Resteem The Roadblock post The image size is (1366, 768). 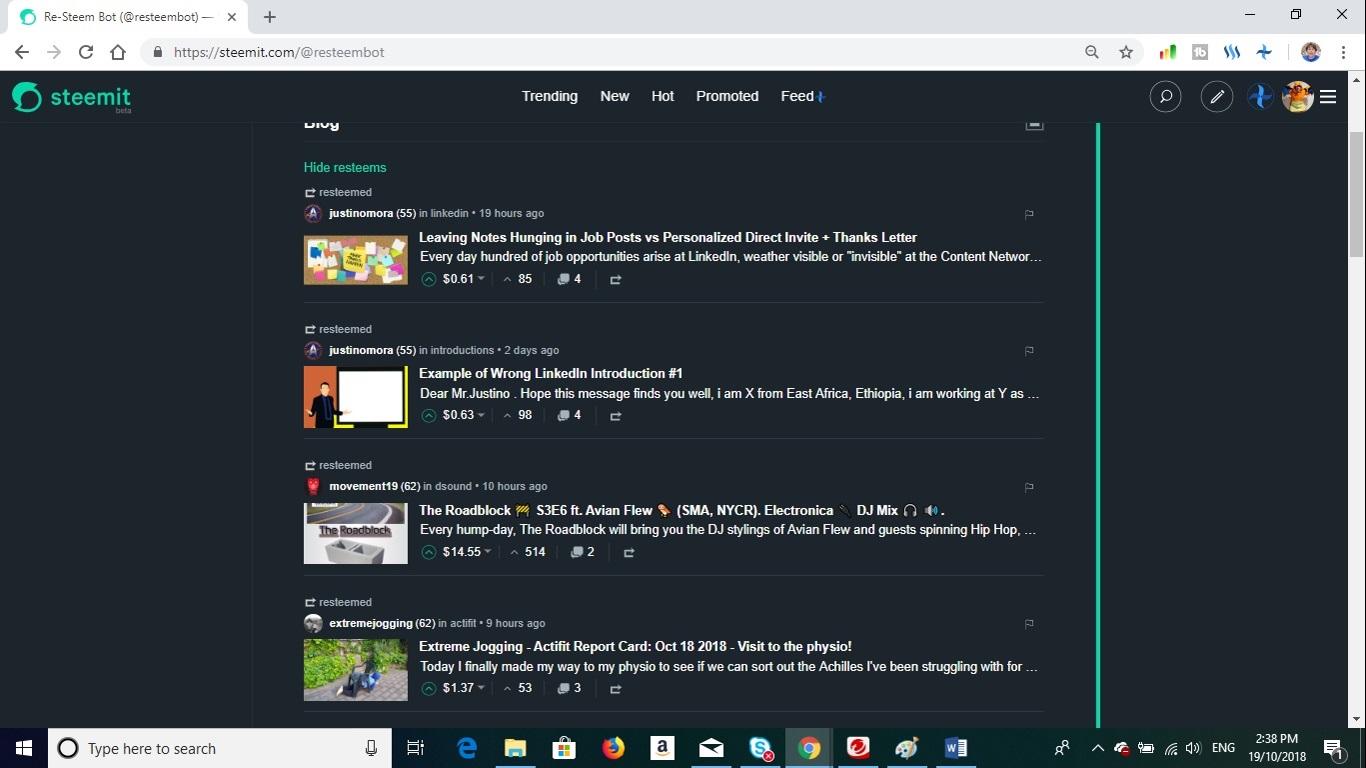[x=629, y=552]
